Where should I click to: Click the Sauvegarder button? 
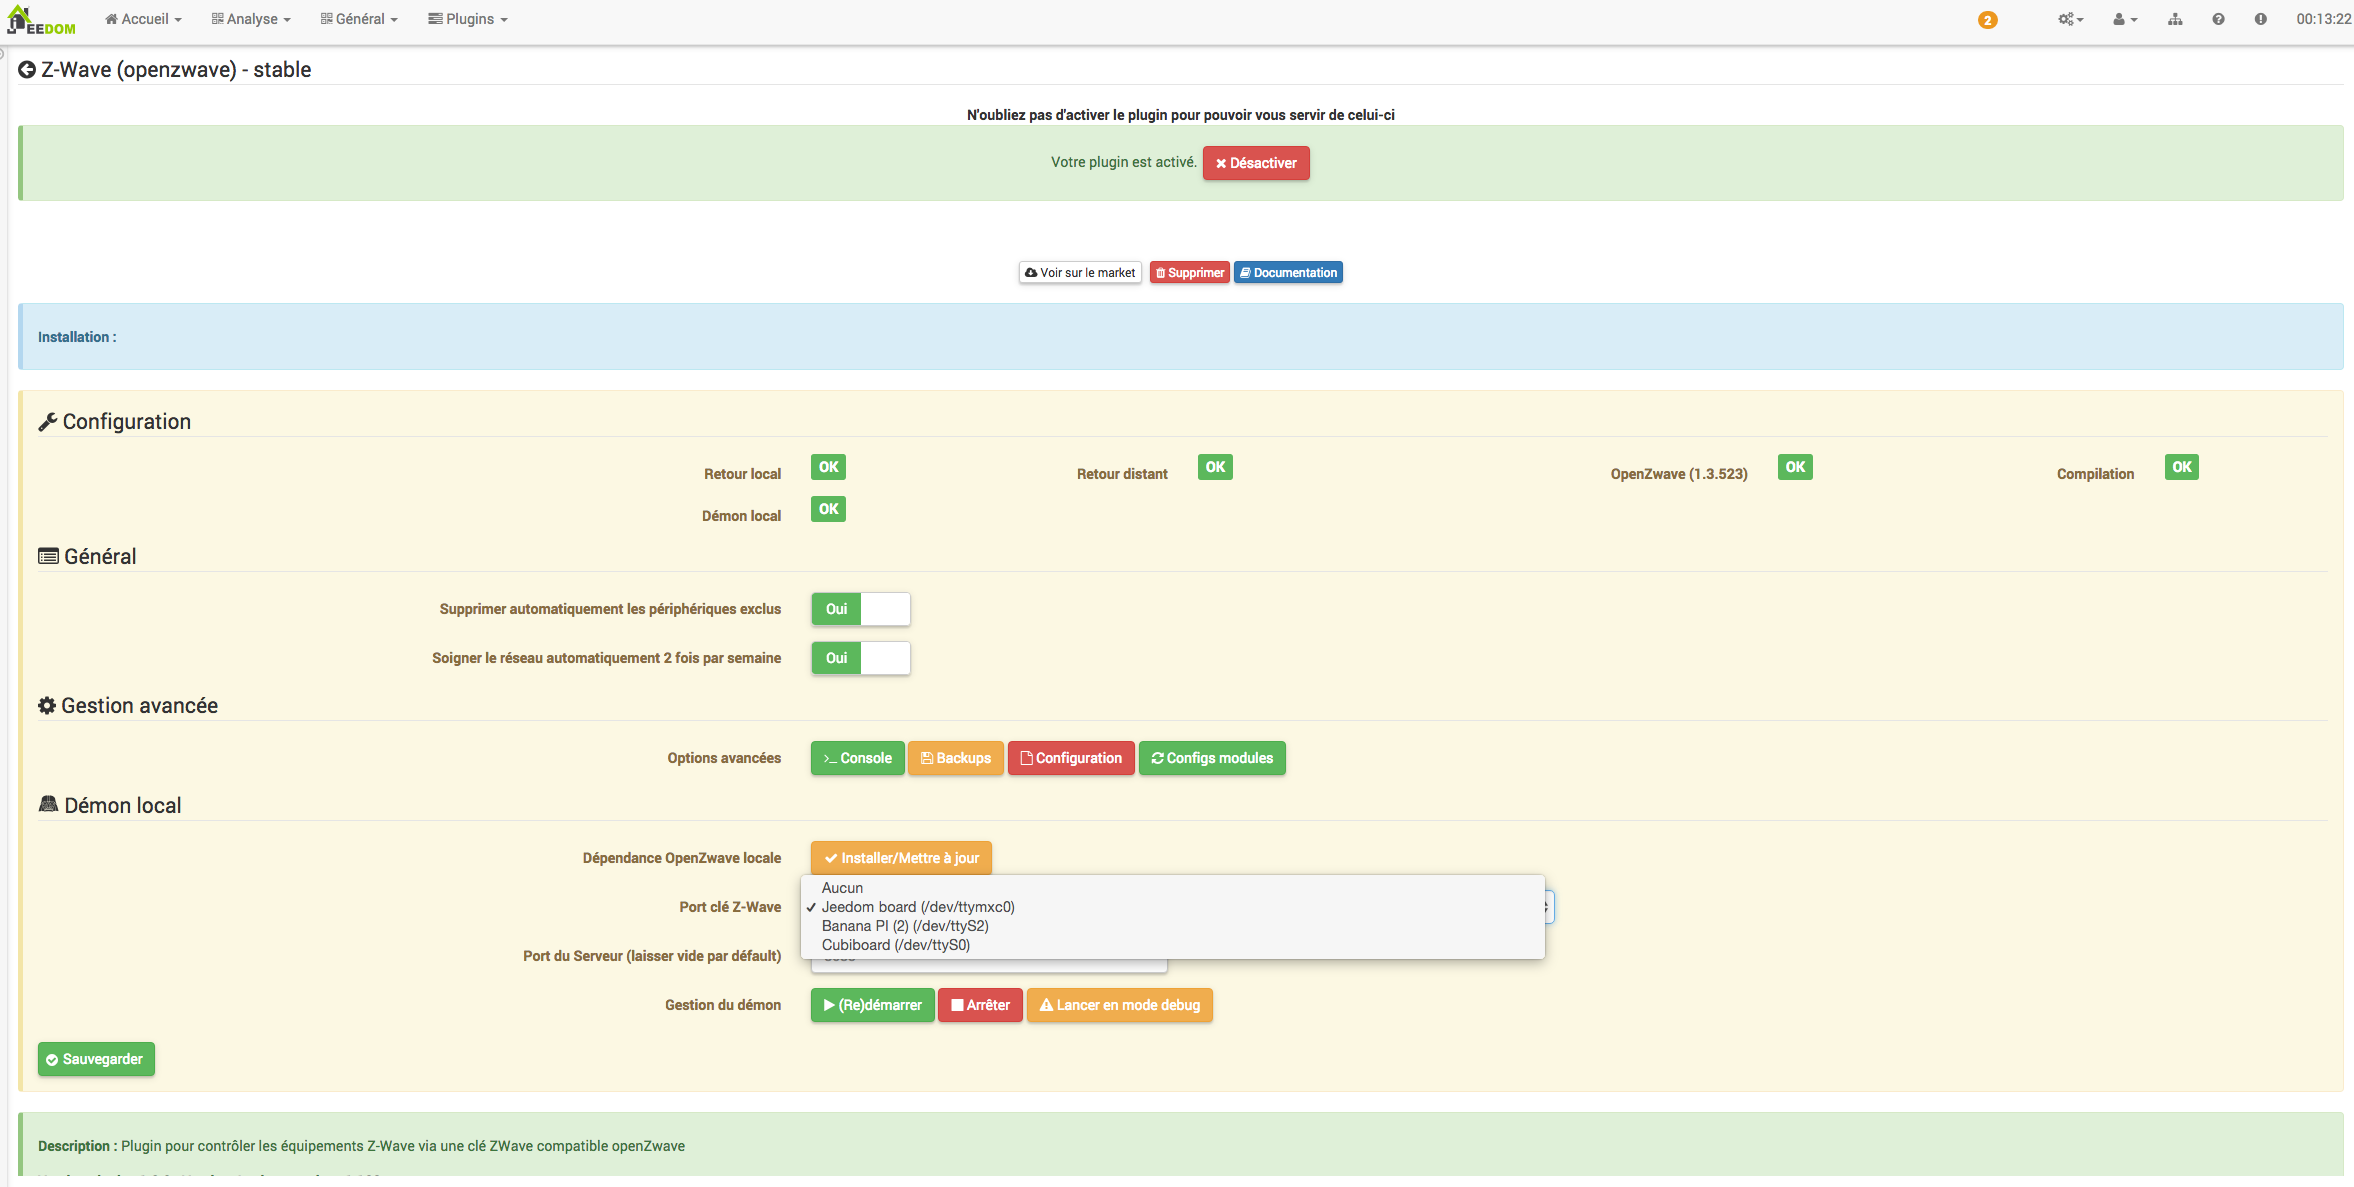coord(96,1059)
